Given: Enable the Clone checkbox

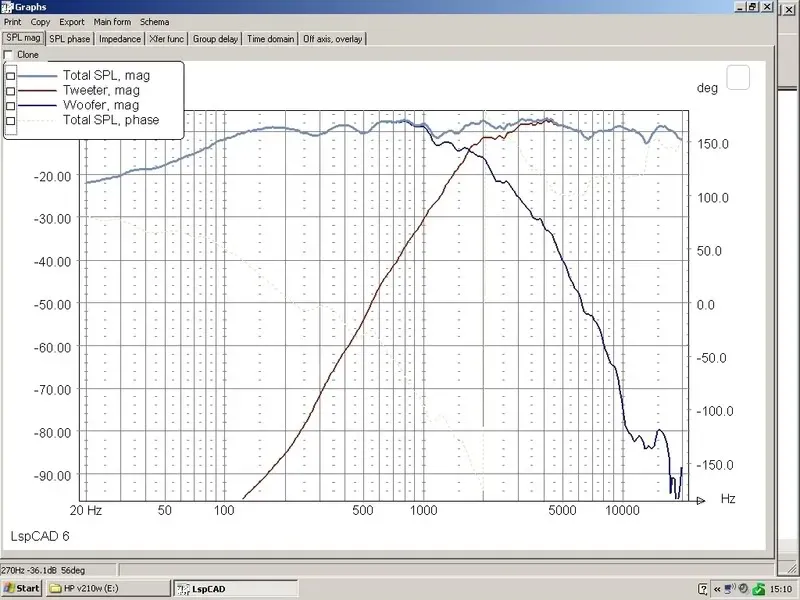Looking at the screenshot, I should 8,55.
